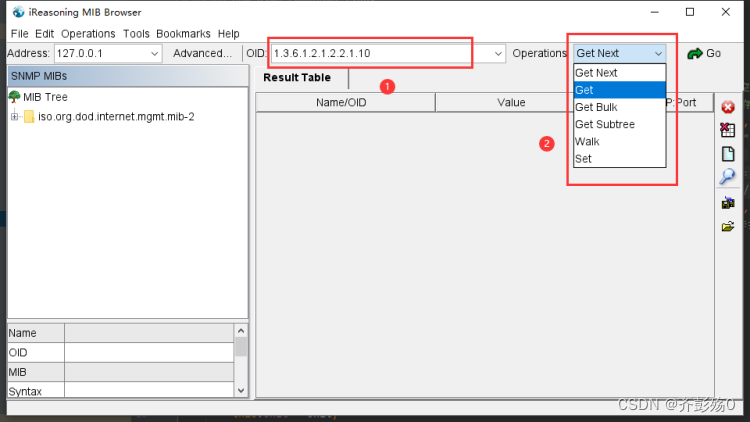
Task: Click the open folder icon in right toolbar
Action: click(x=728, y=226)
